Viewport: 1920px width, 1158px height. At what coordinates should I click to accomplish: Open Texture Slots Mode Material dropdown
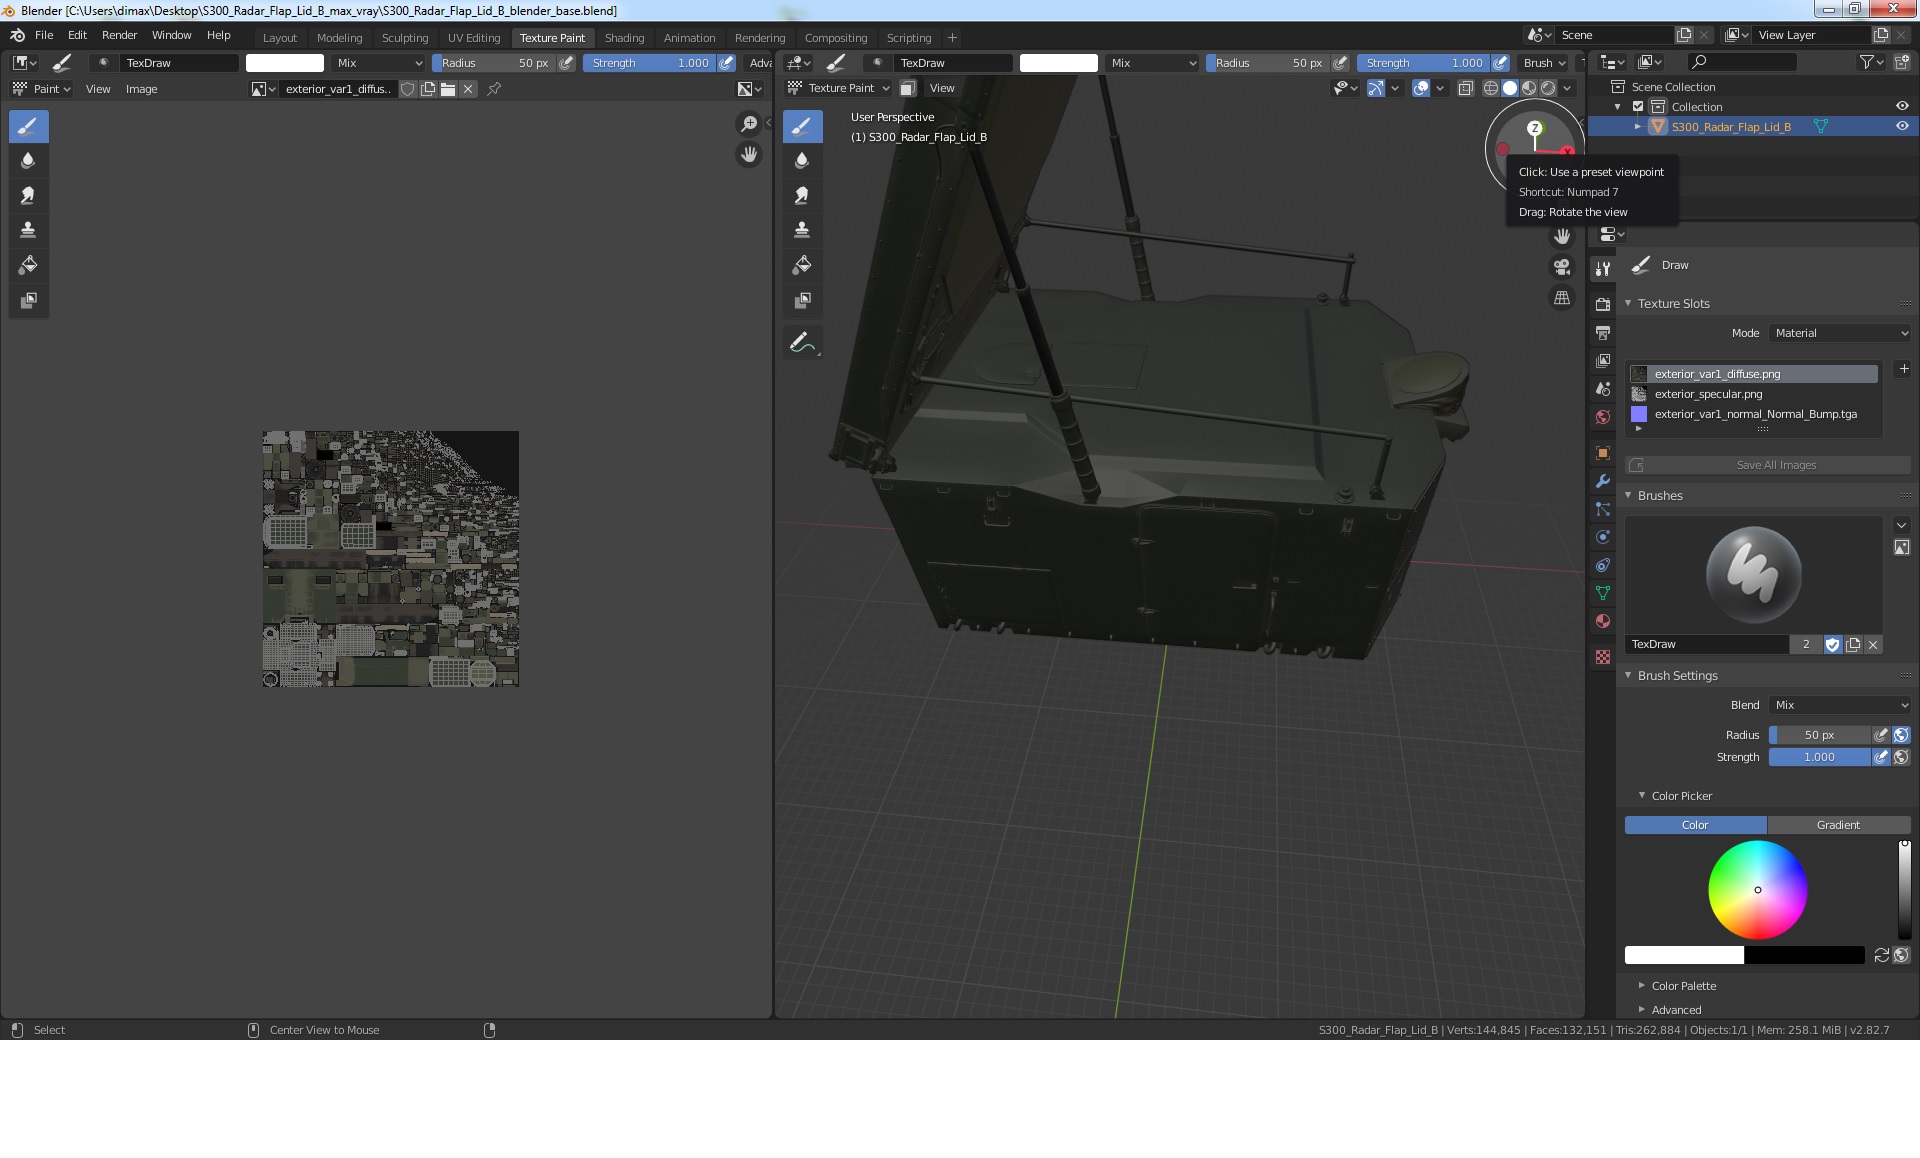click(x=1840, y=333)
